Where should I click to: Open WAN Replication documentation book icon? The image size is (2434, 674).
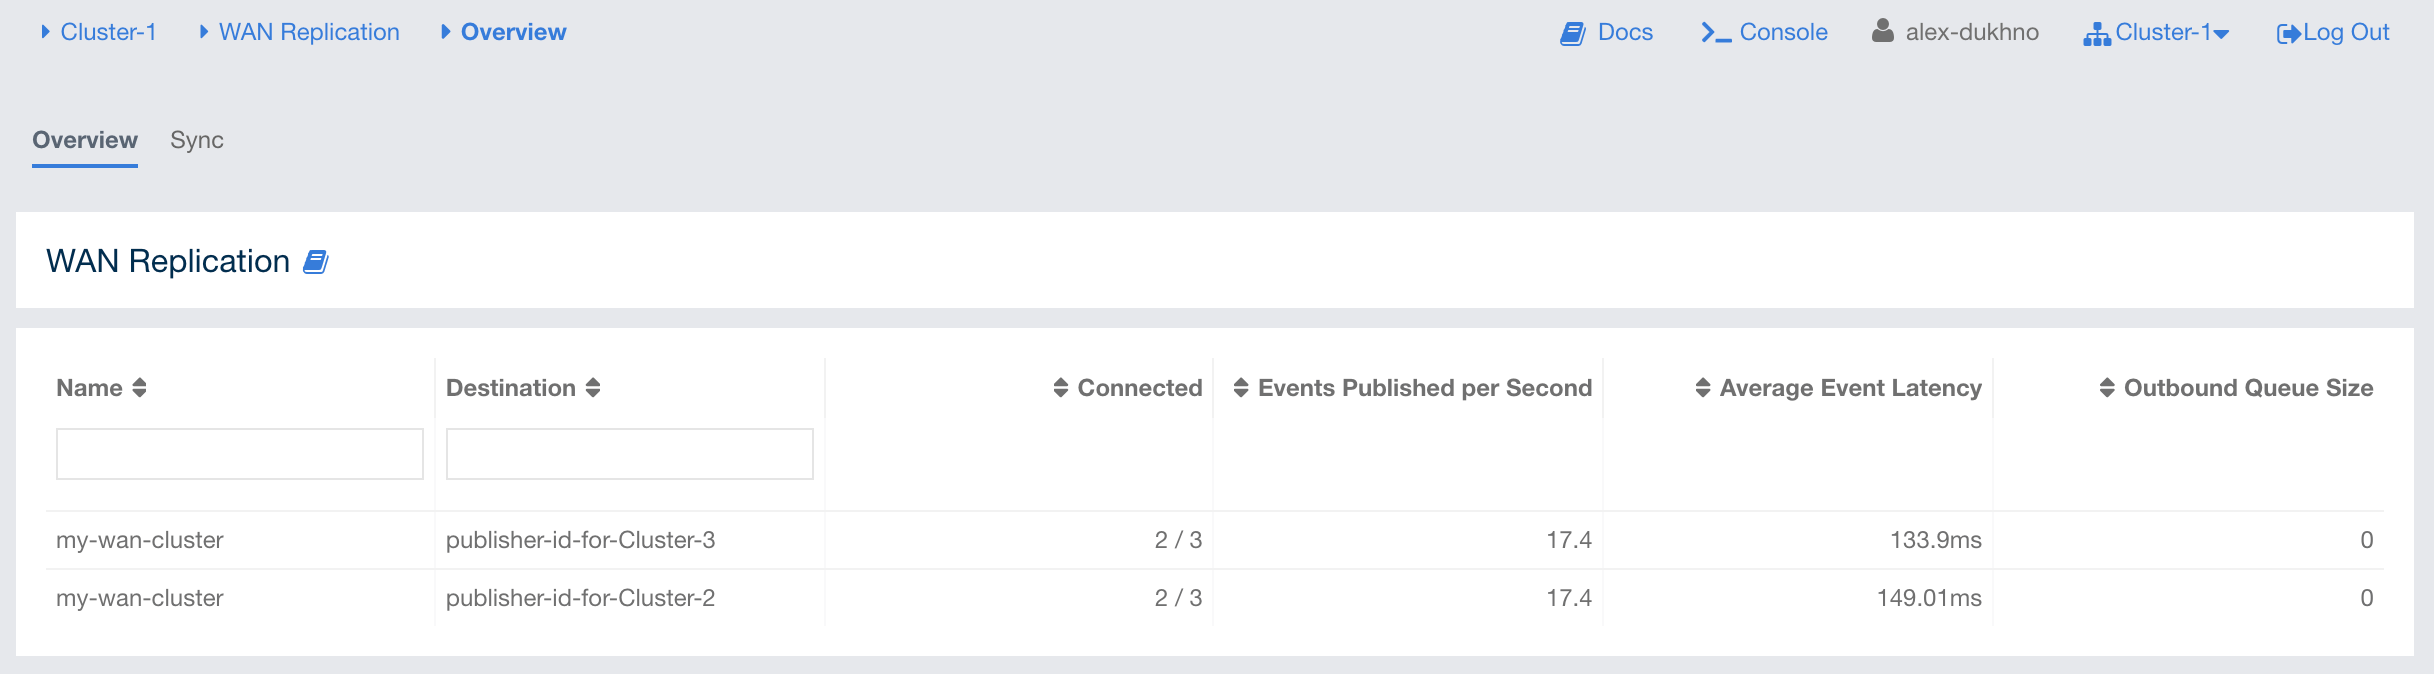[316, 262]
